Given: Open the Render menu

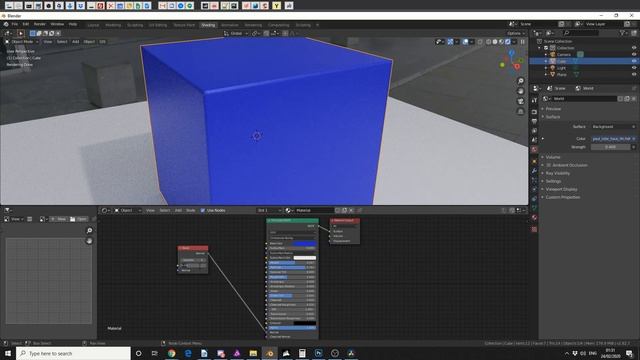Looking at the screenshot, I should click(40, 24).
